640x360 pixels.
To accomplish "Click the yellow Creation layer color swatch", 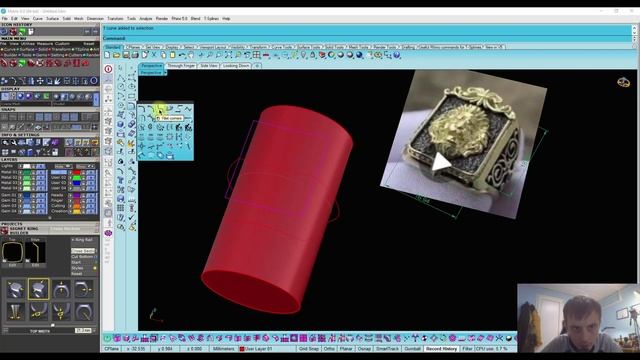I will (x=76, y=211).
